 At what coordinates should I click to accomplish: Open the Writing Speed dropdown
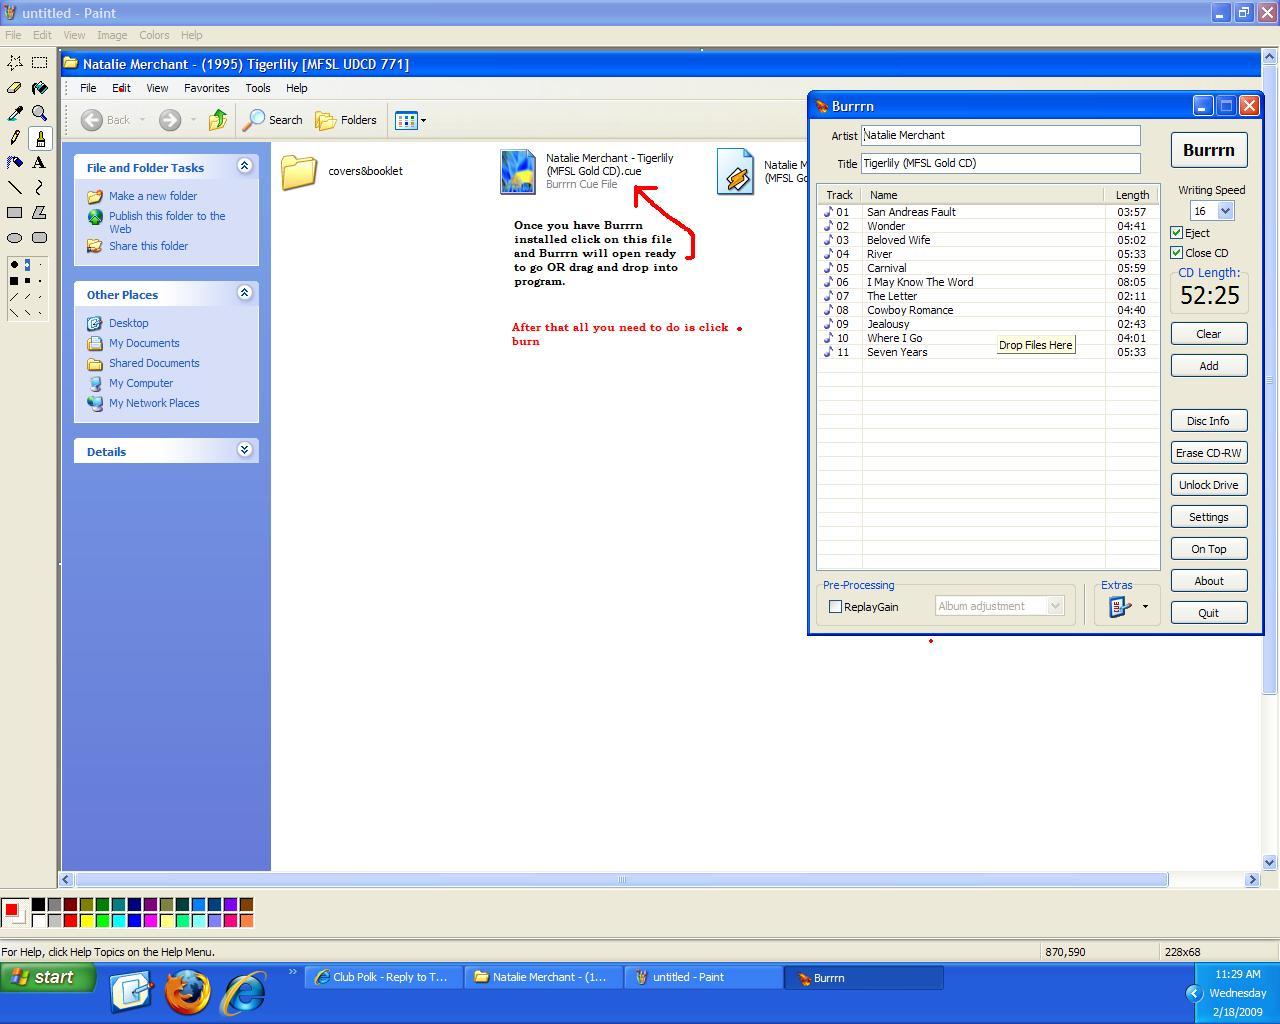point(1225,211)
